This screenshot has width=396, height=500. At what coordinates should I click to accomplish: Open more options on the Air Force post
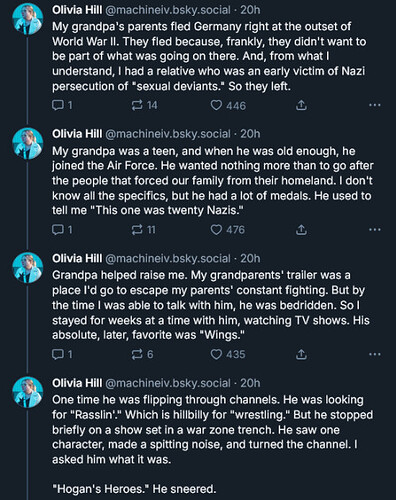pos(375,230)
